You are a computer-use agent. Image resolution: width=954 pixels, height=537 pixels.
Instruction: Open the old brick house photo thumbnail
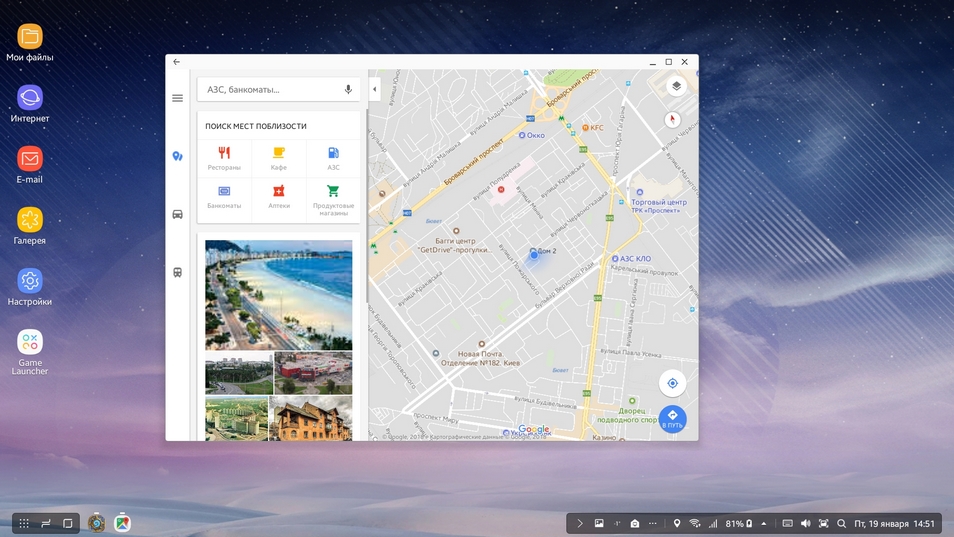[x=311, y=418]
